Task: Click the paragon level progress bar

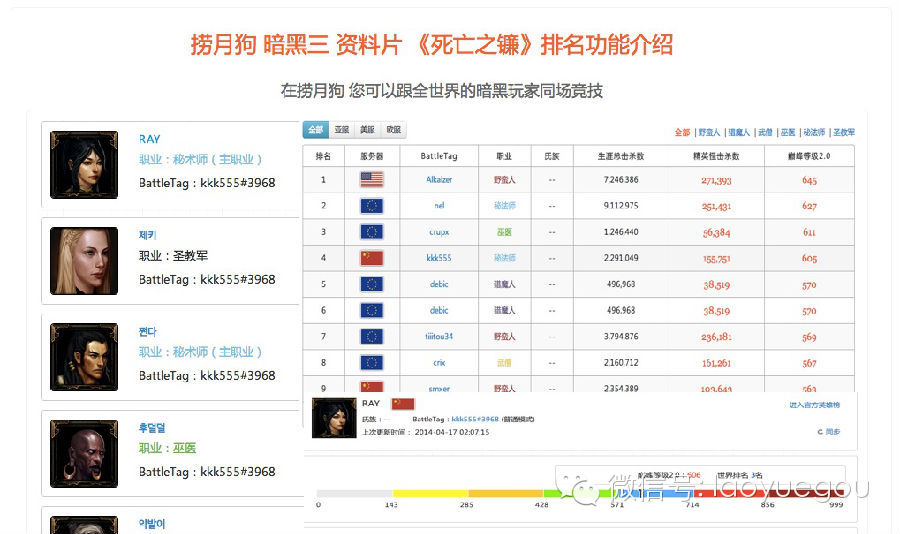Action: [580, 493]
